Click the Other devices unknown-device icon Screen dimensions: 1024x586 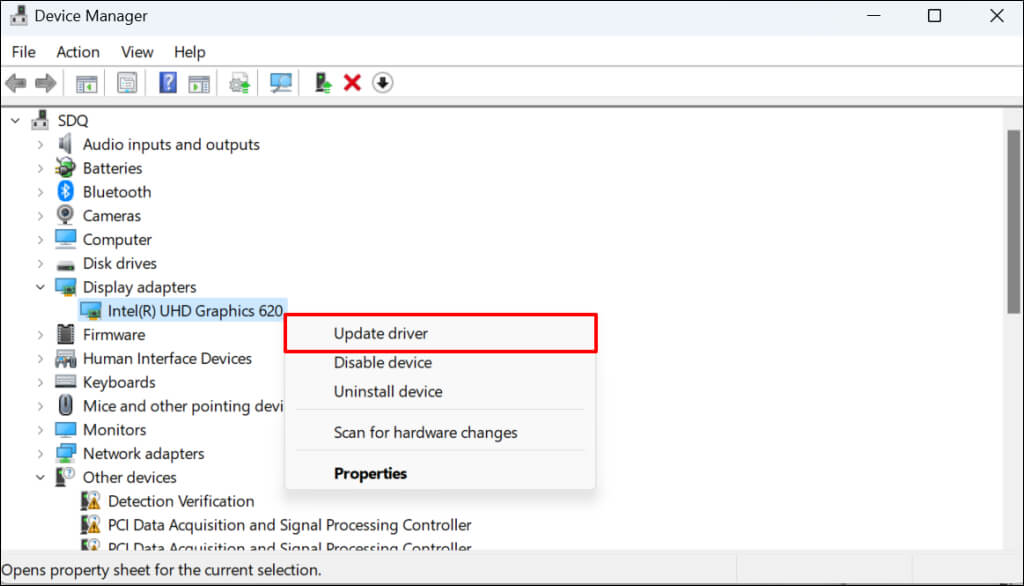[65, 477]
